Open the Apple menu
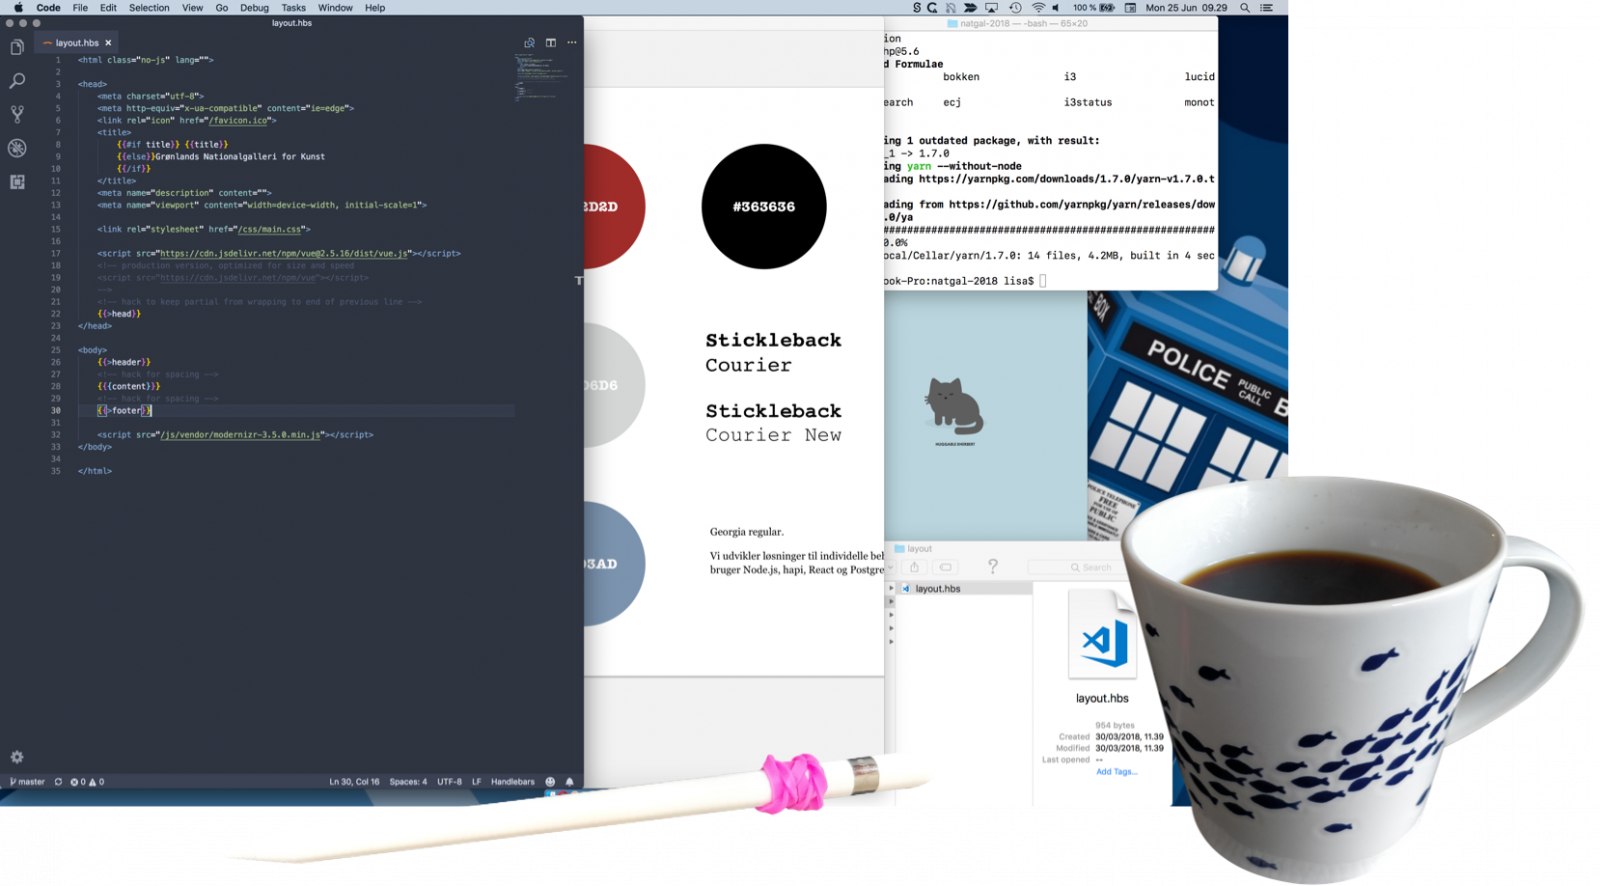Image resolution: width=1600 pixels, height=886 pixels. (x=18, y=8)
